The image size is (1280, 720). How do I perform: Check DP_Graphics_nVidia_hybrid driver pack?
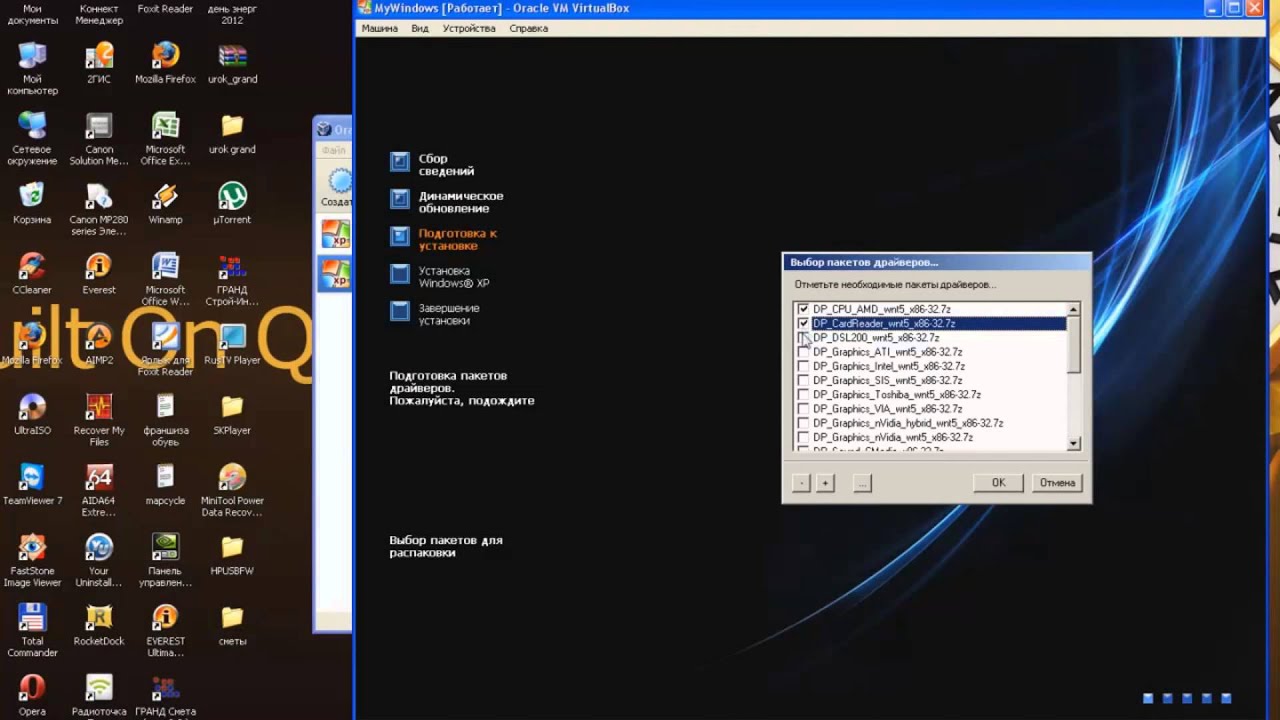tap(803, 423)
